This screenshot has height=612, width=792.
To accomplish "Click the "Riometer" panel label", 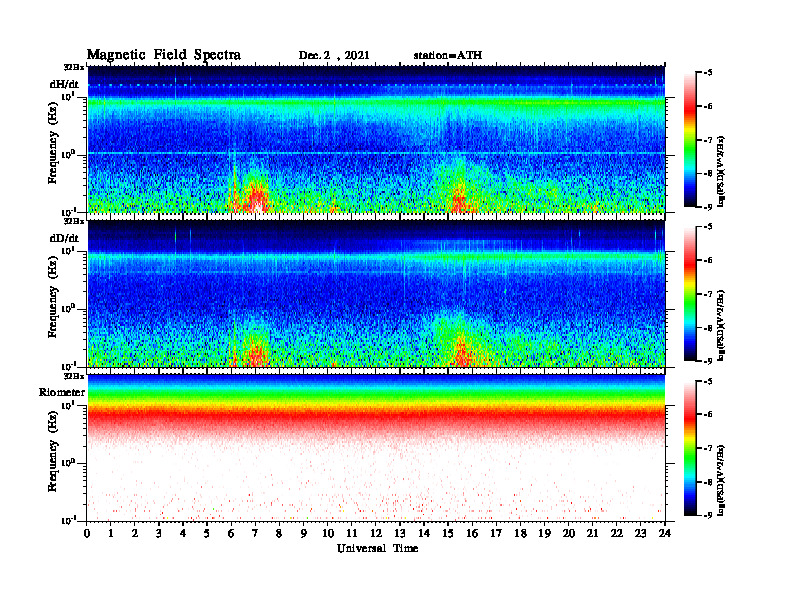I will coord(62,392).
